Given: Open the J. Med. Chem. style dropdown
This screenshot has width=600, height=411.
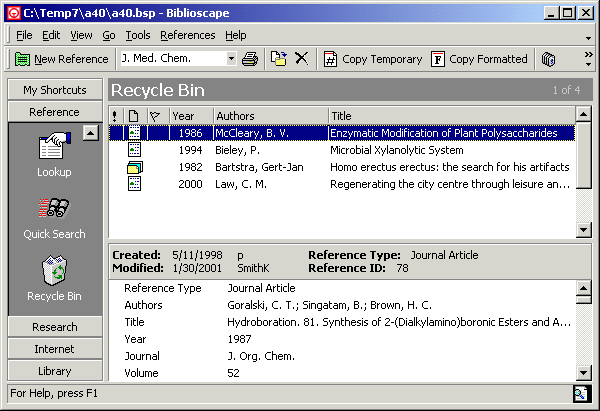Looking at the screenshot, I should (231, 59).
